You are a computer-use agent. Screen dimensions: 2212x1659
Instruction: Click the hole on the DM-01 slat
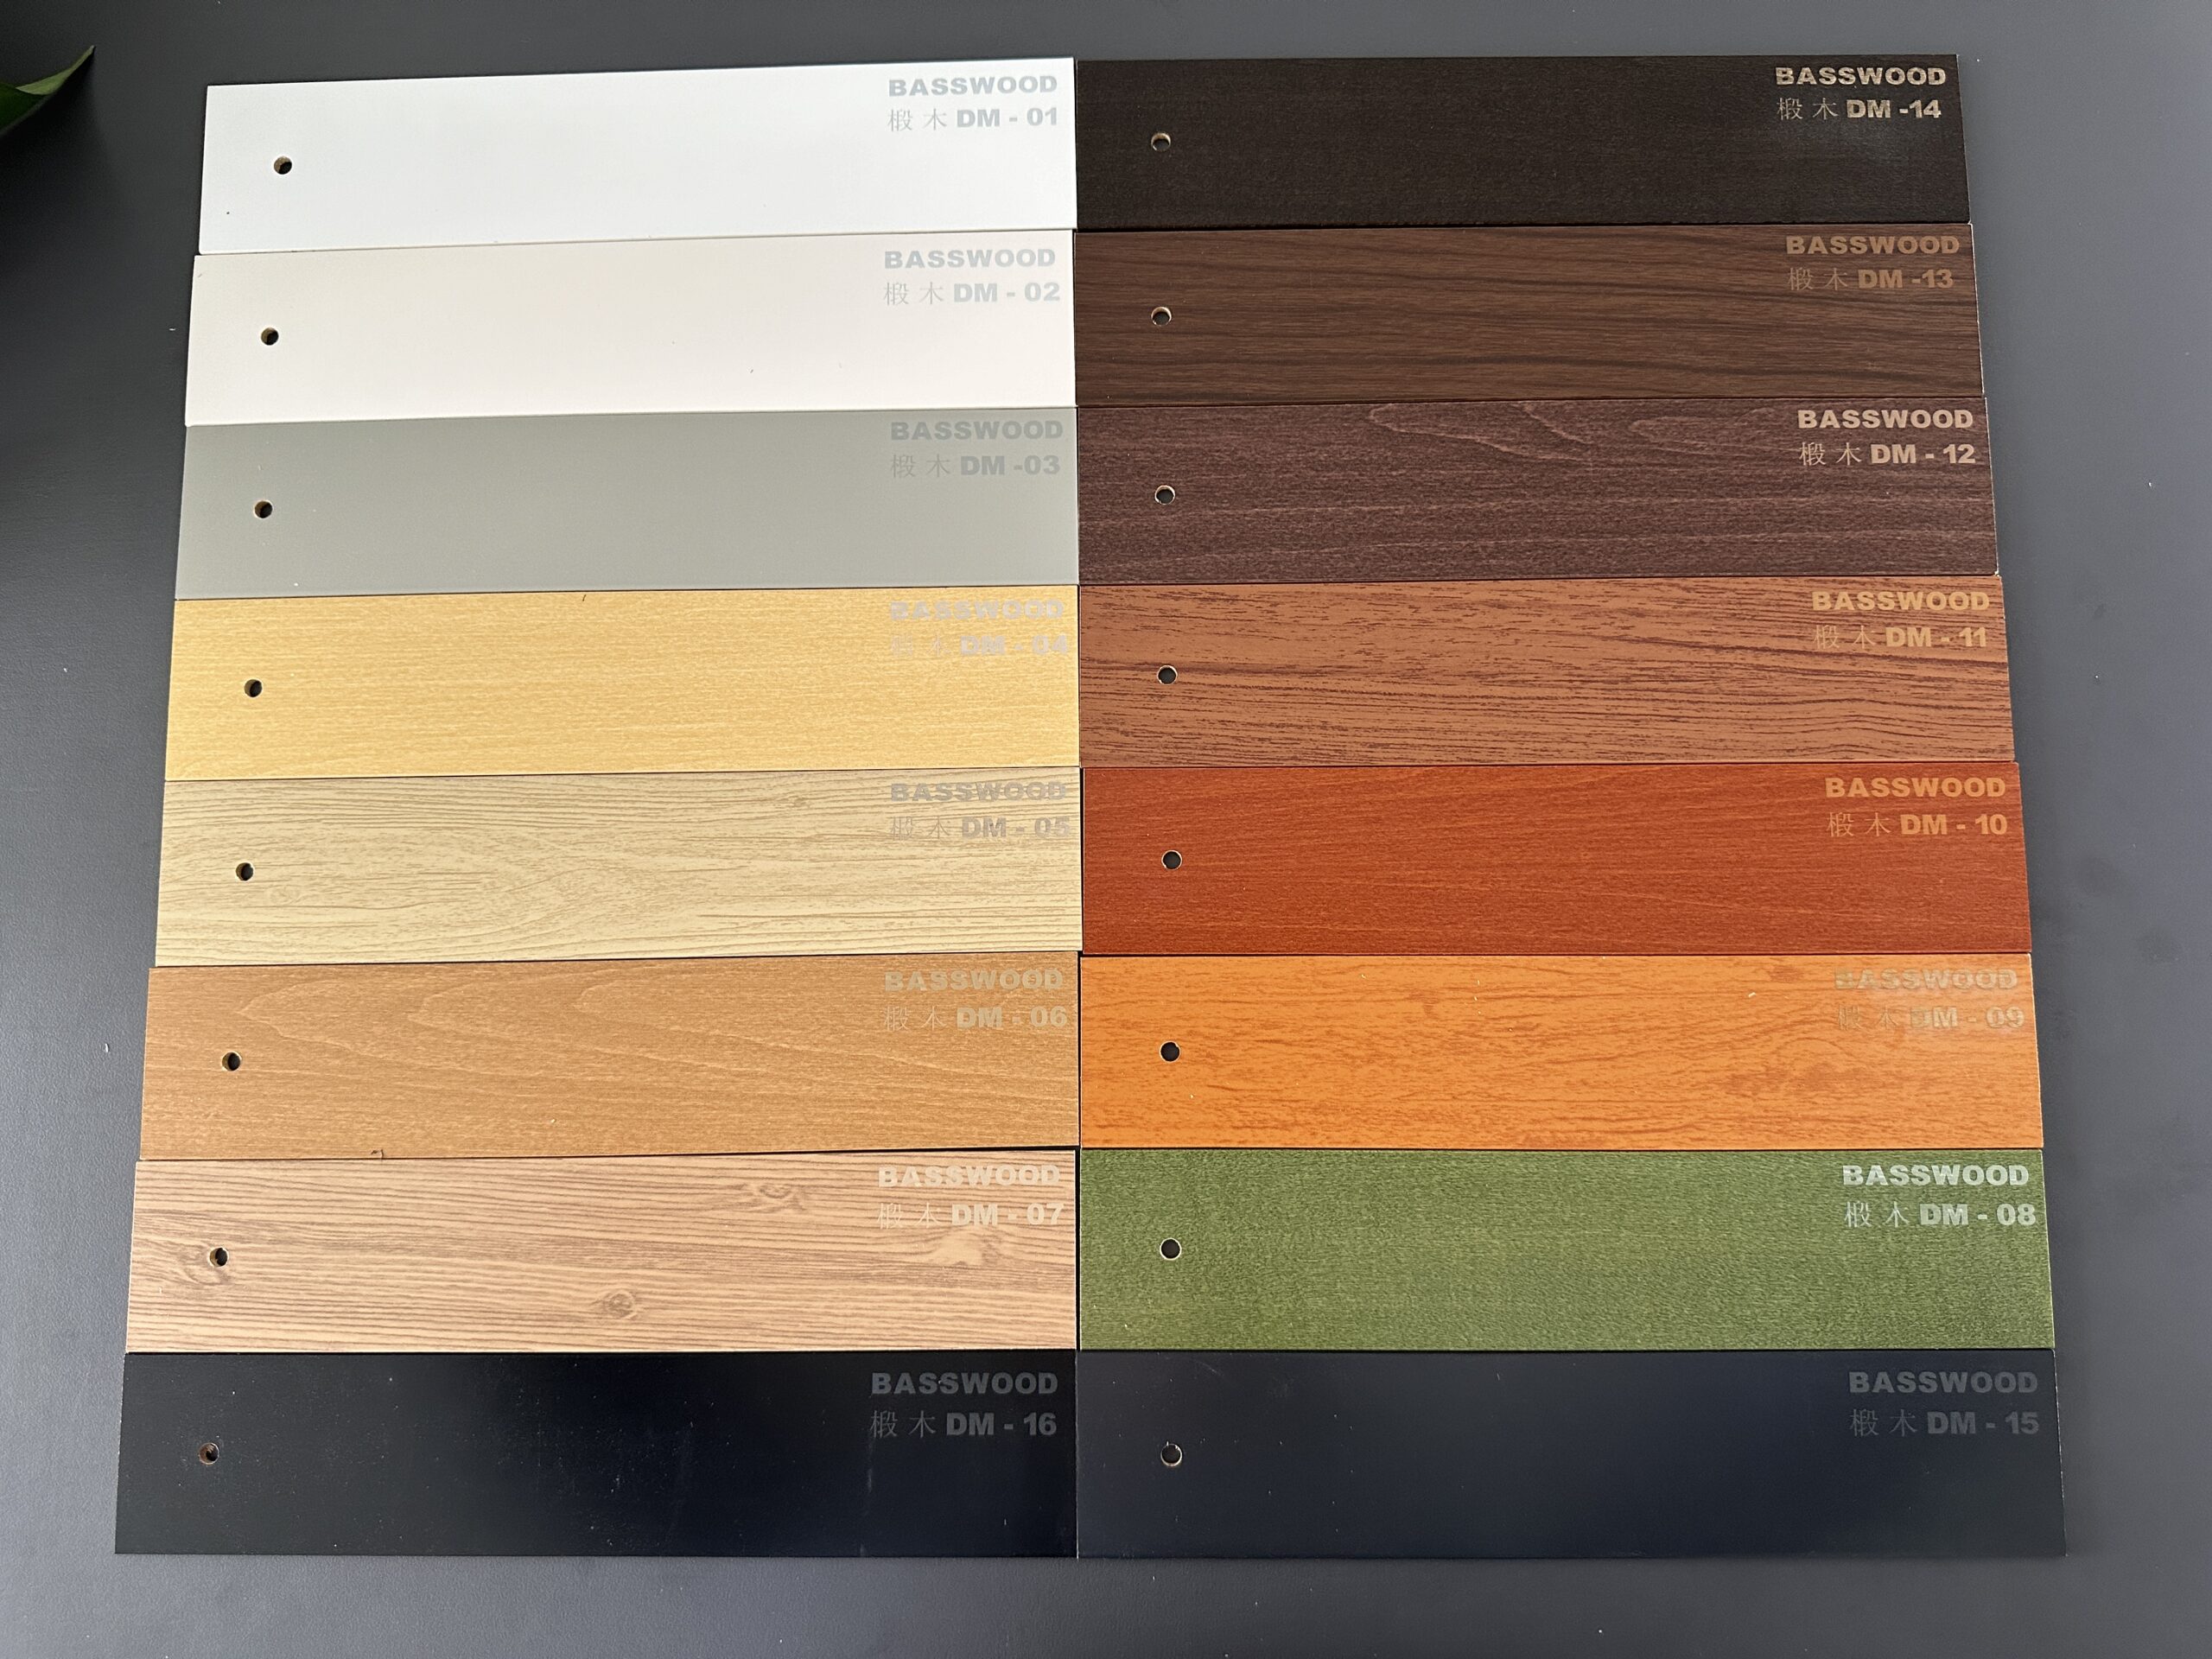pos(284,165)
